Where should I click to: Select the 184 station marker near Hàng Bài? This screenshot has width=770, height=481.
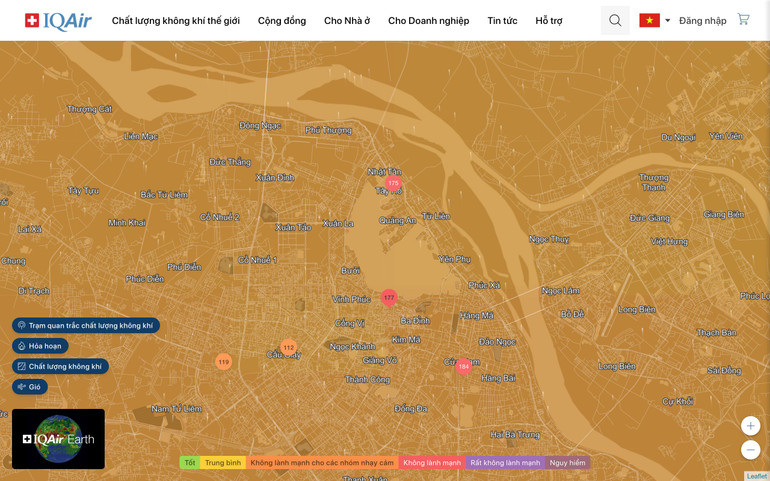463,367
